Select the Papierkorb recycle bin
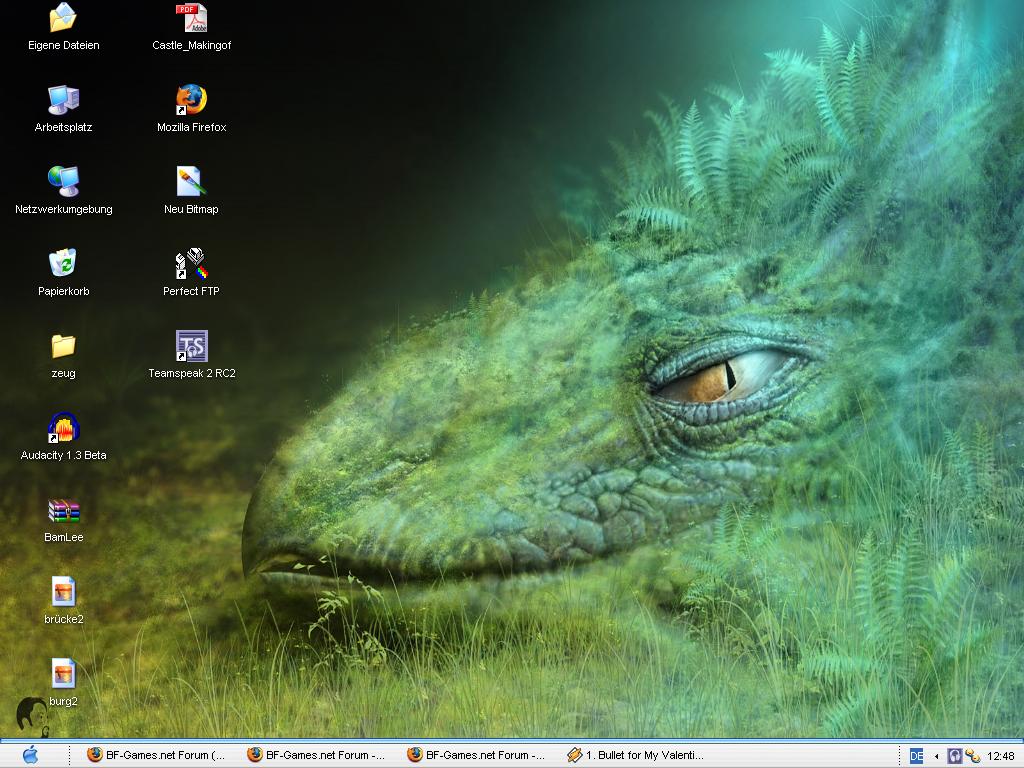The height and width of the screenshot is (768, 1024). point(63,264)
